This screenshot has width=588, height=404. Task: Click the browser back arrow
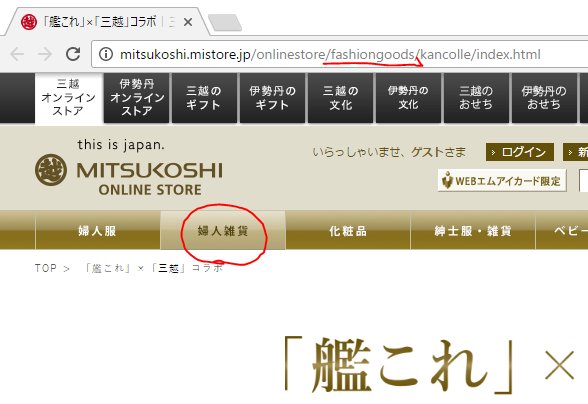coord(17,54)
